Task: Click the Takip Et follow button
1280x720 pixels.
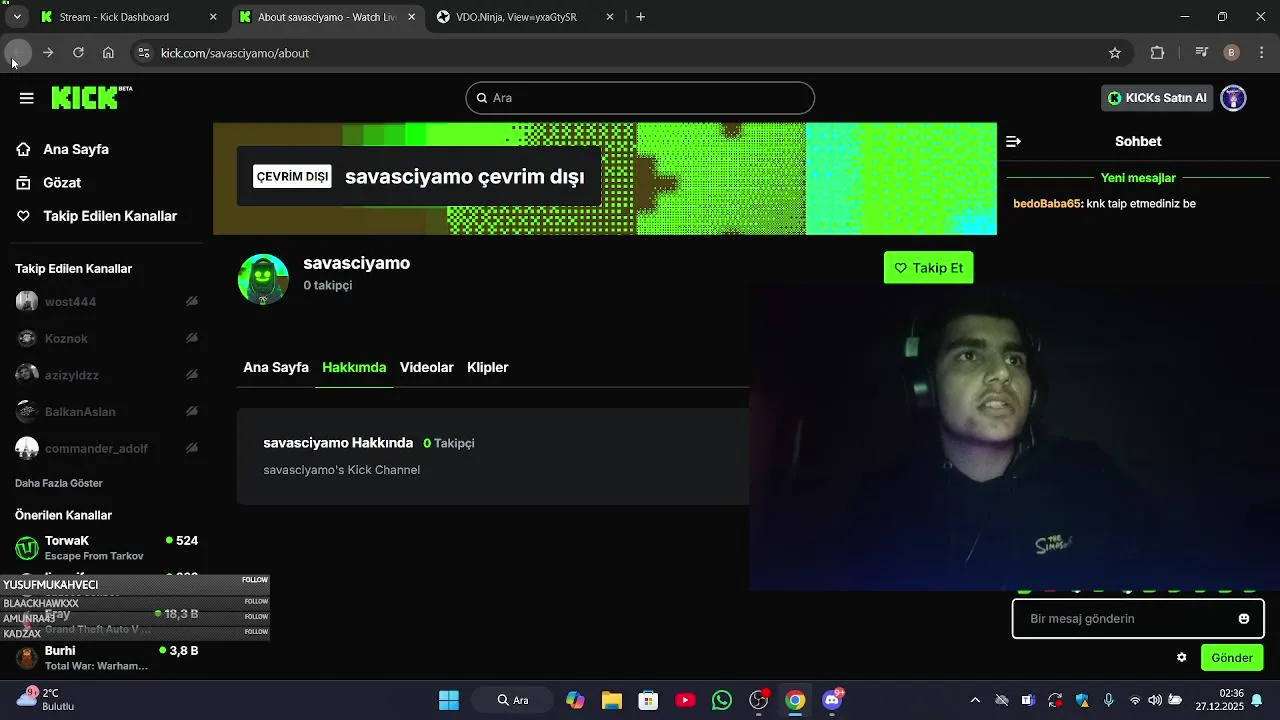Action: [929, 268]
